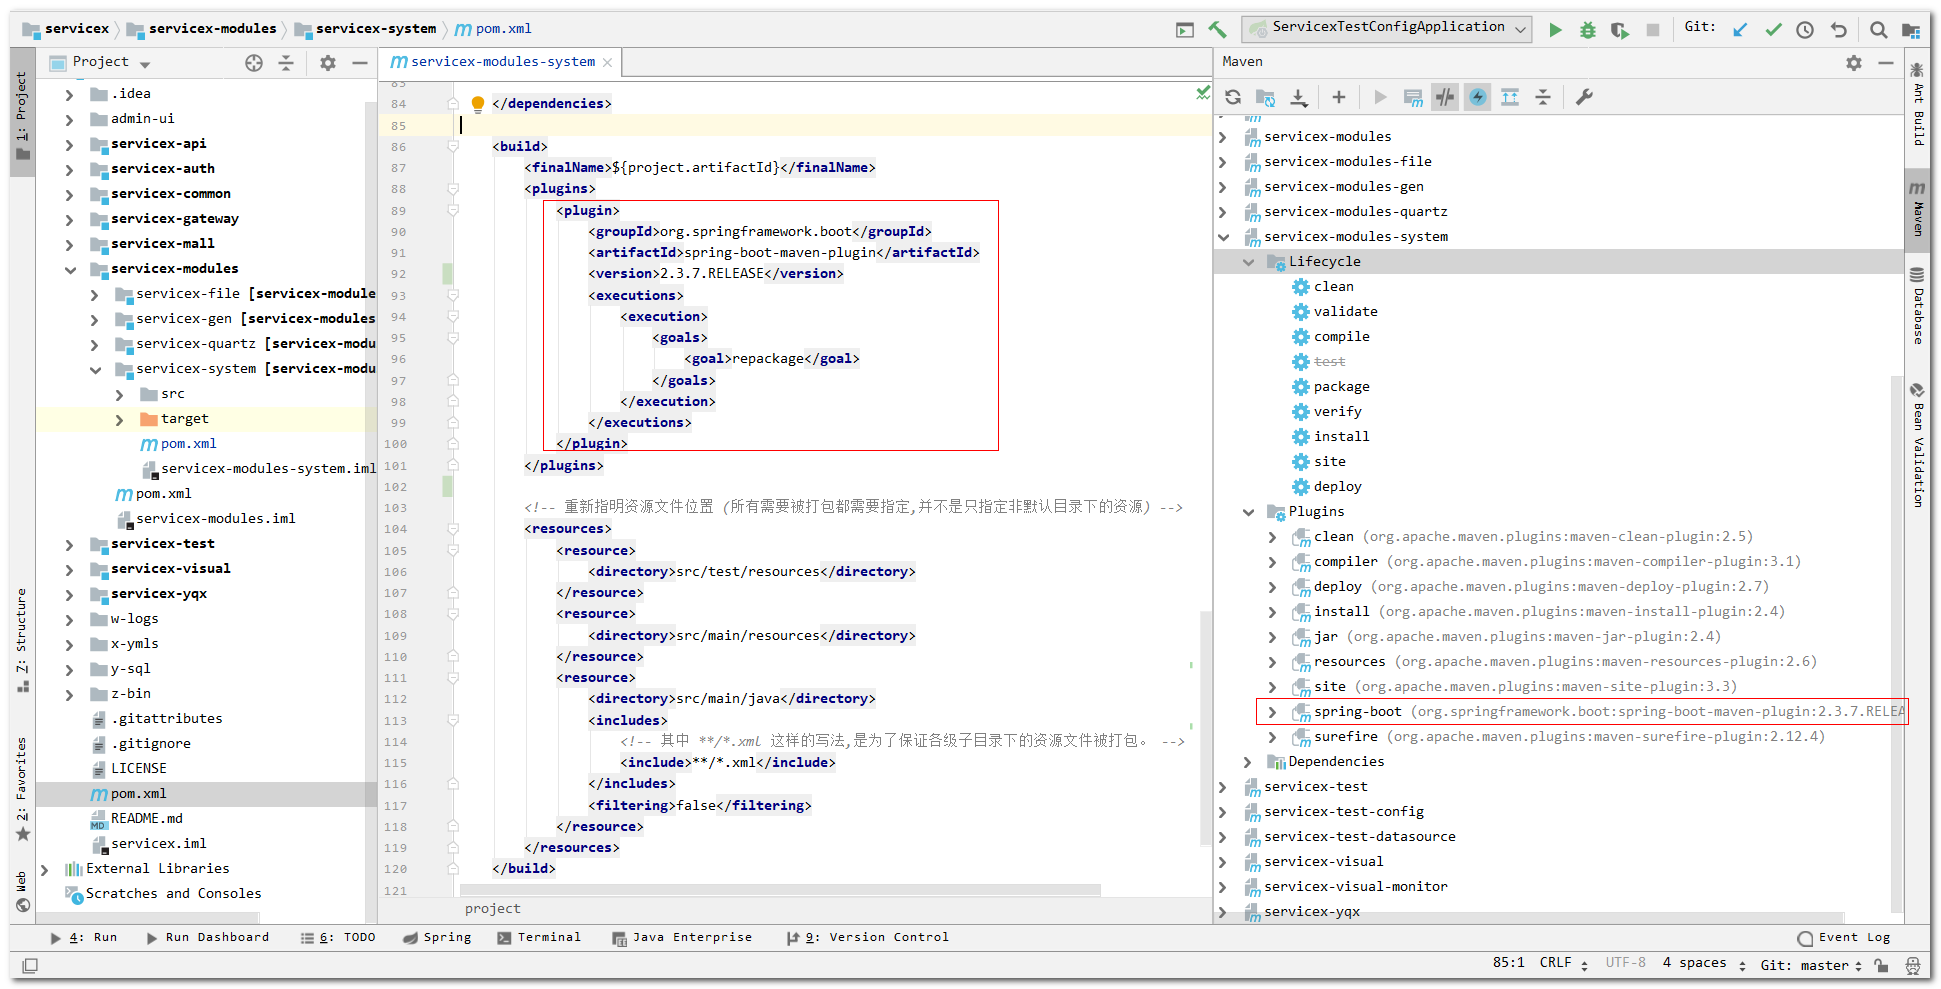This screenshot has width=1941, height=989.
Task: Collapse All icon in Project panel header
Action: tap(286, 63)
